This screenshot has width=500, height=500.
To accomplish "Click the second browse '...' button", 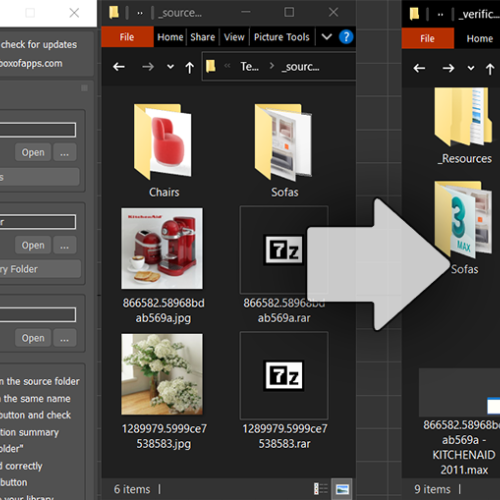I will (65, 245).
